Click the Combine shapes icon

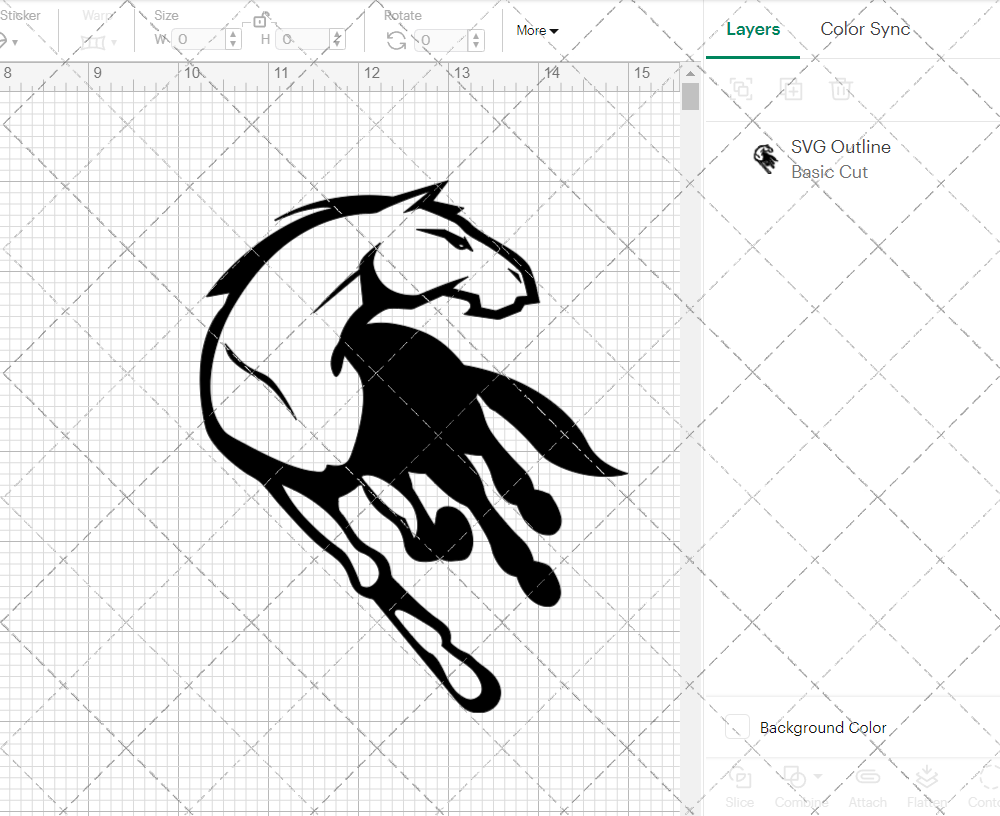click(794, 778)
